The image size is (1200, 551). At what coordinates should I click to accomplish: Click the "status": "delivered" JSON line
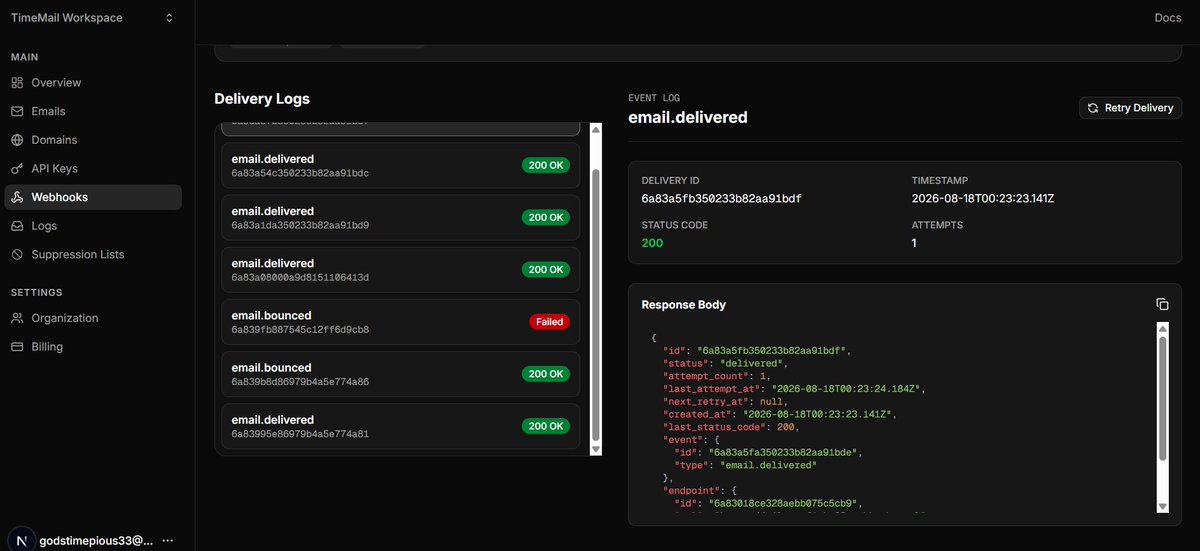coord(725,363)
